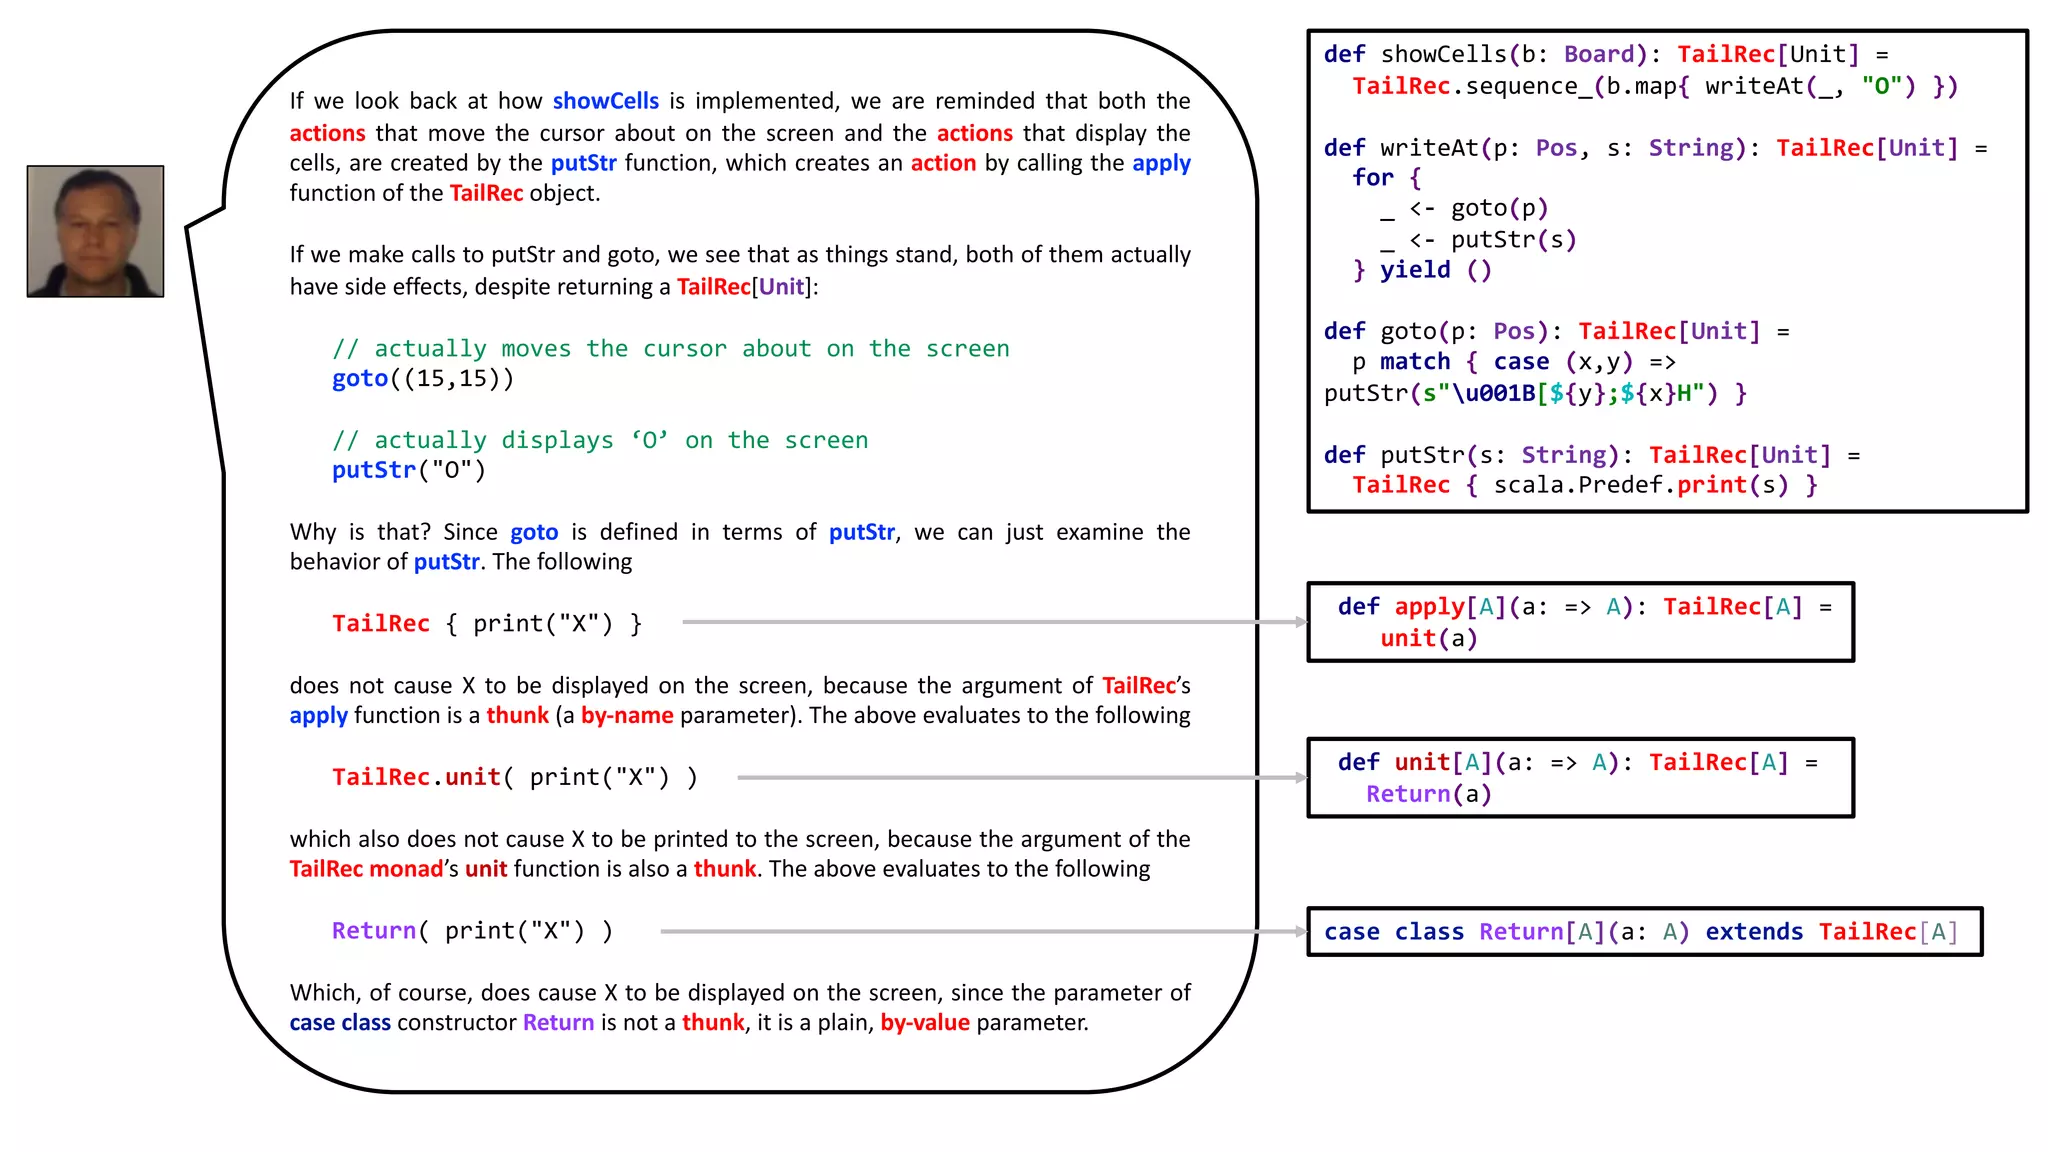Screen dimensions: 2048x1152
Task: Click the def unit code box
Action: click(x=1580, y=778)
